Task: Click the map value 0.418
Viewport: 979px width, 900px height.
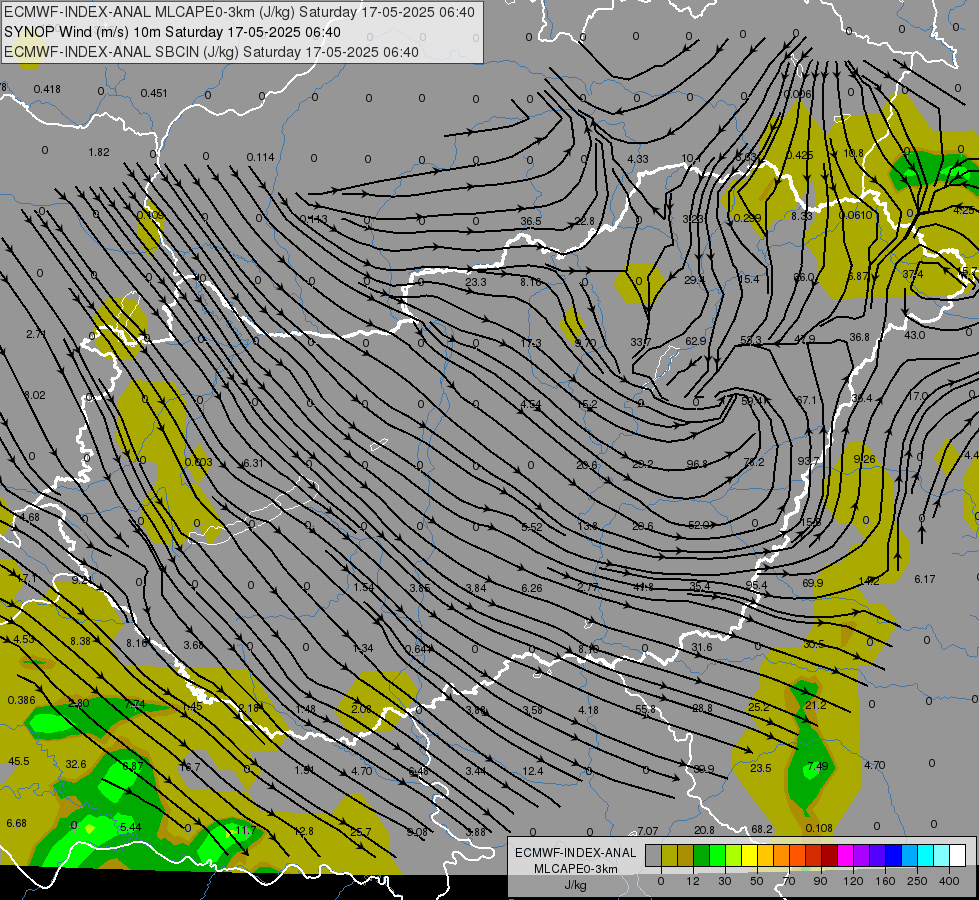Action: [x=47, y=89]
